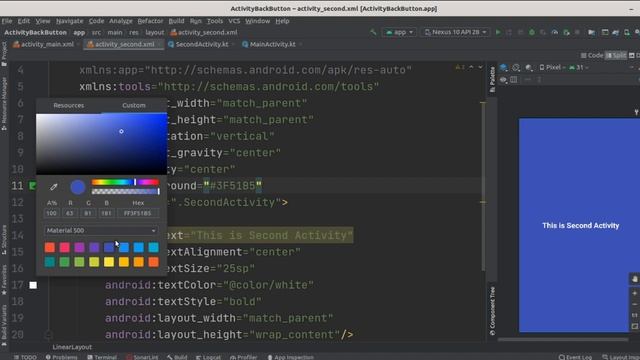
Task: Open the app run configuration dropdown
Action: [x=399, y=32]
